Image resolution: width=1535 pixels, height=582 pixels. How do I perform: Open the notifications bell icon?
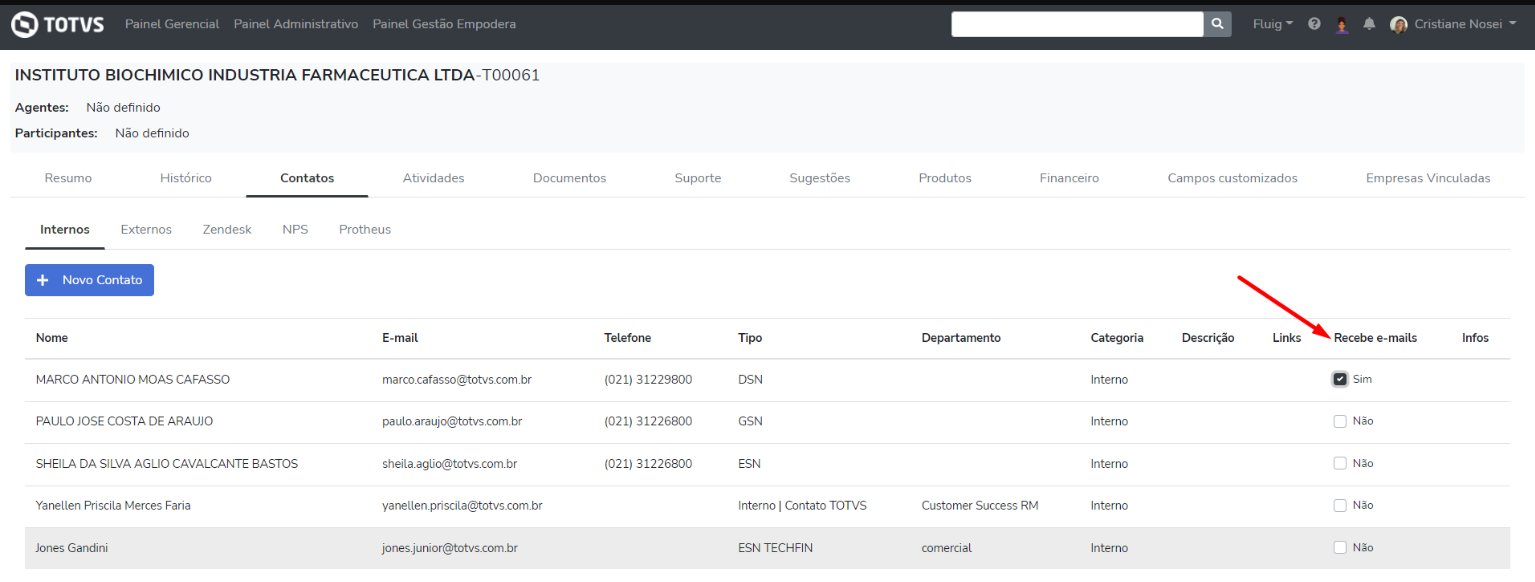coord(1369,24)
